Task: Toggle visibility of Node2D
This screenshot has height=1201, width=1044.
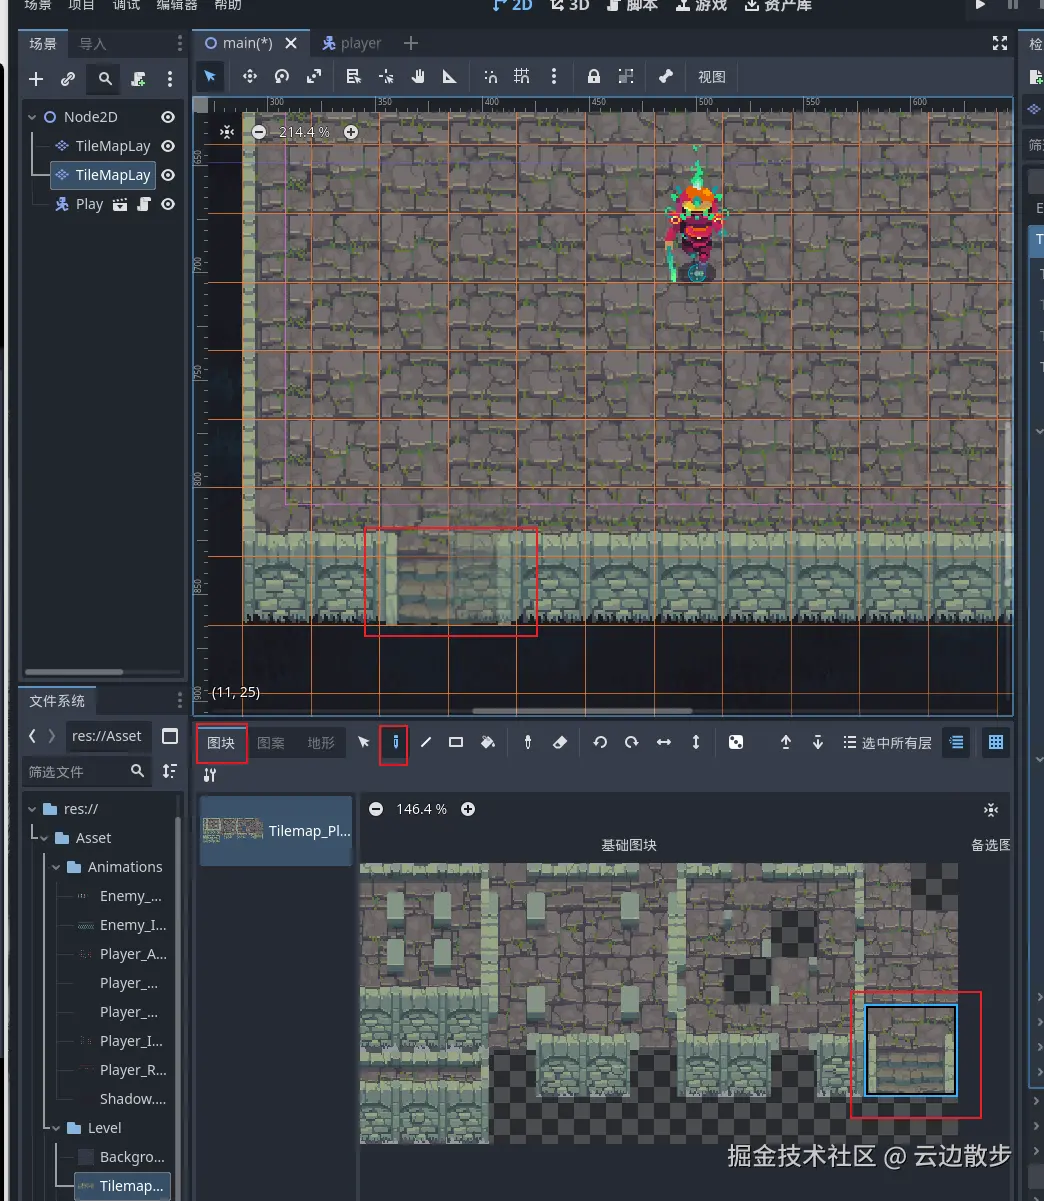Action: point(168,117)
